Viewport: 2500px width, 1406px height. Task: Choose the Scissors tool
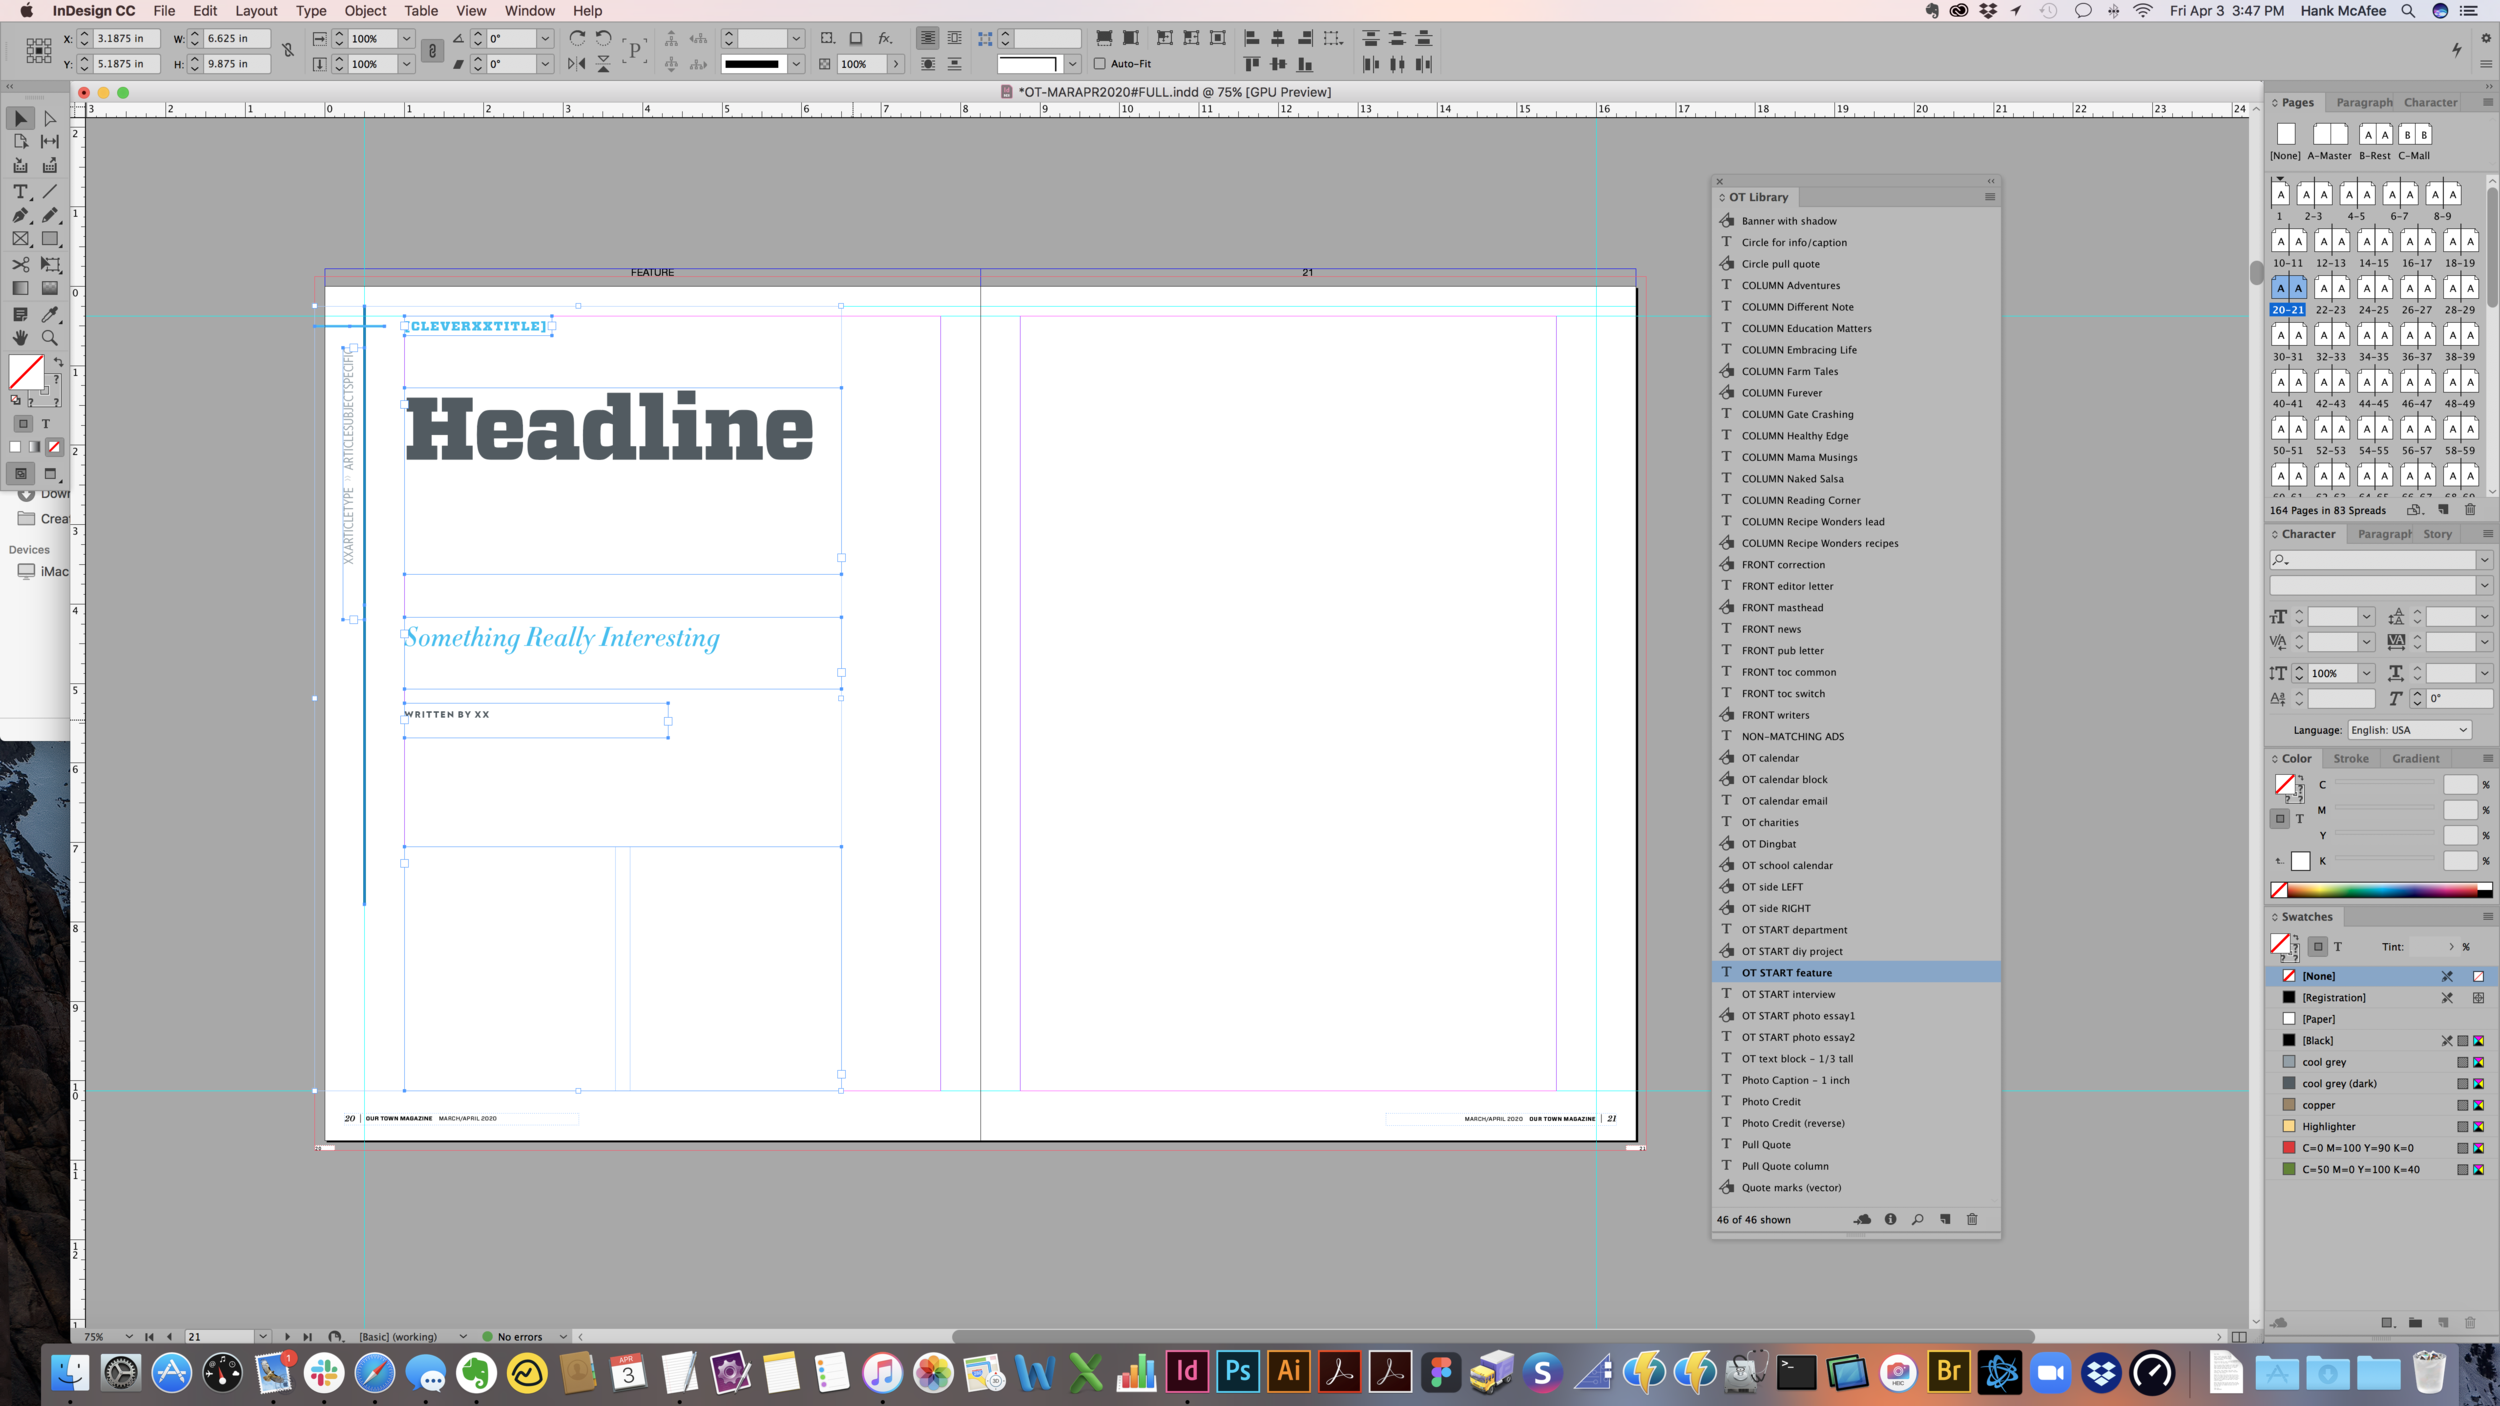coord(20,265)
